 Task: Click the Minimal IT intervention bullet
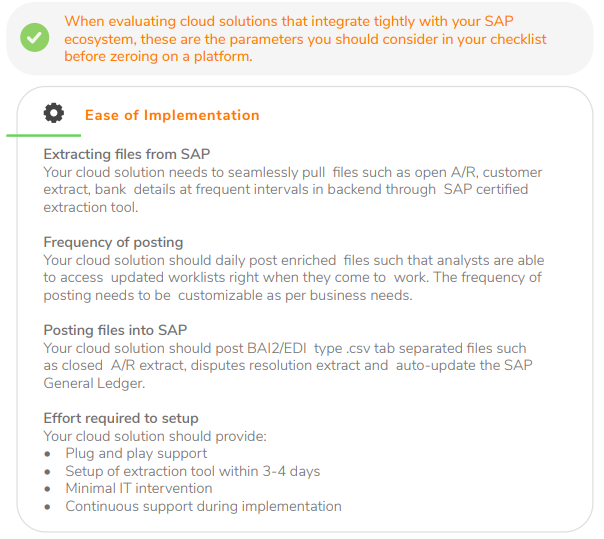[x=139, y=488]
